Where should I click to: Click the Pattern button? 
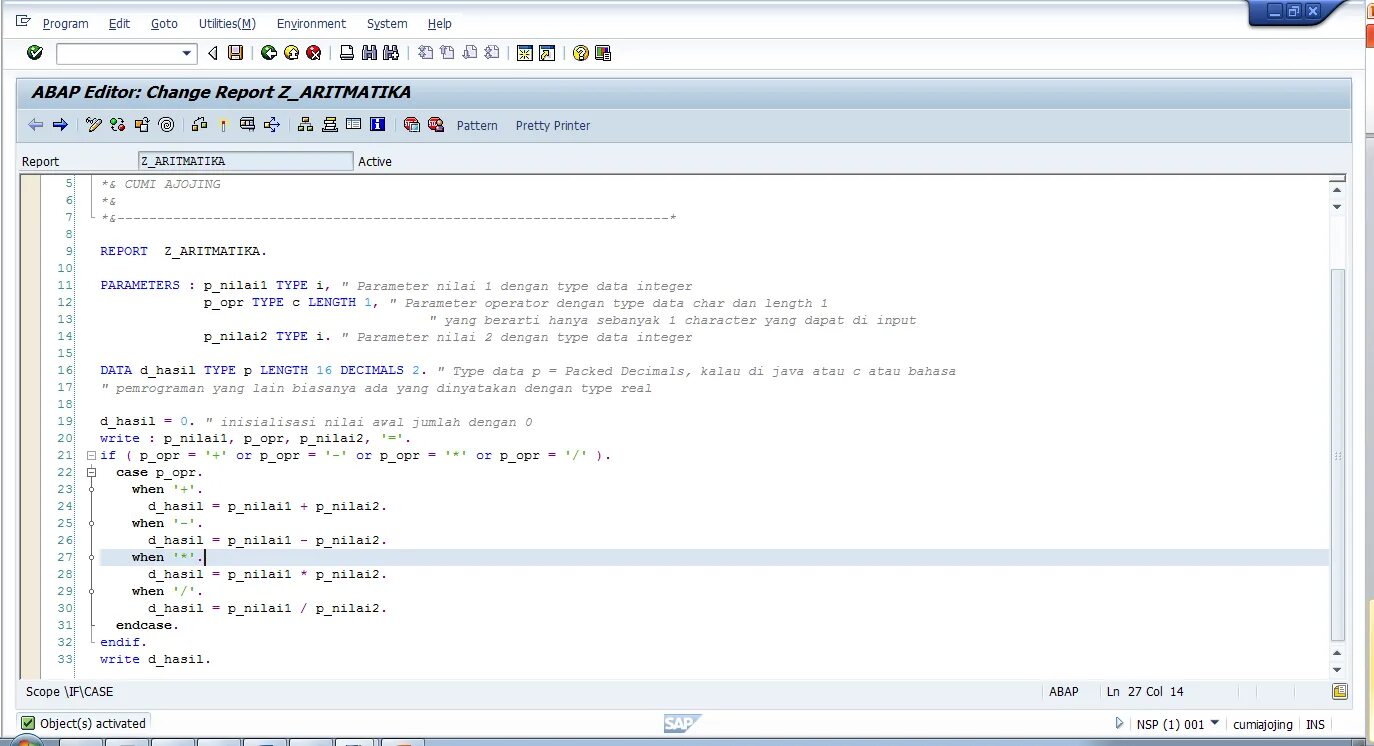(477, 126)
